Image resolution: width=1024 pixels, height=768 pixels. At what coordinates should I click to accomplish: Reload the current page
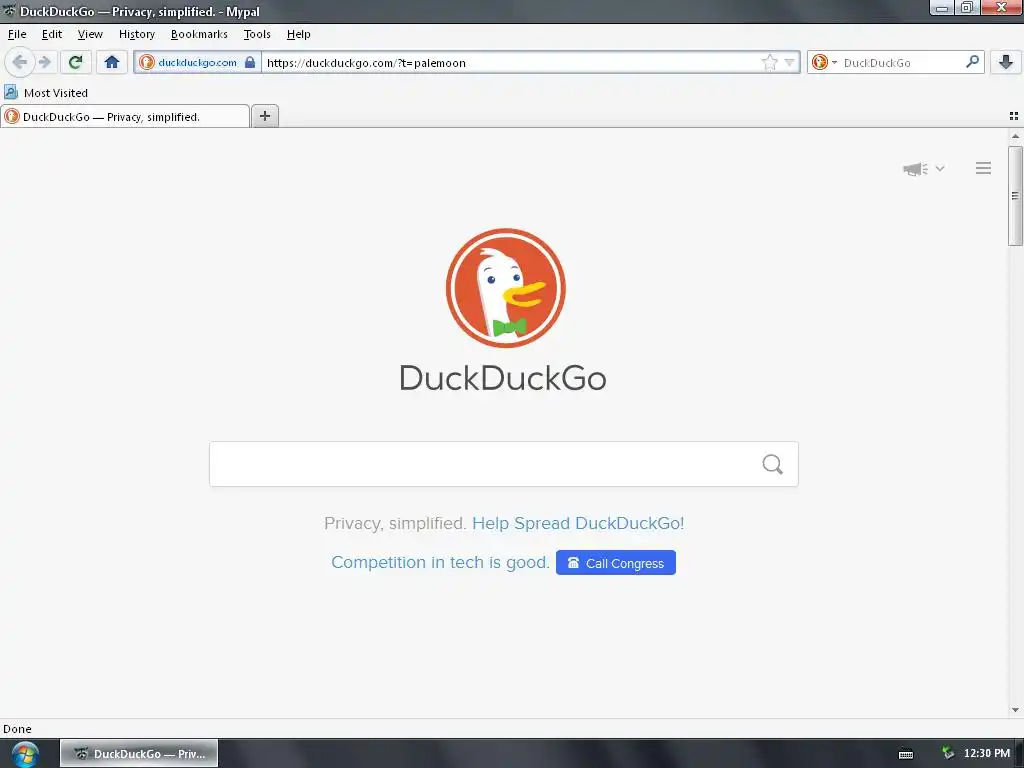pyautogui.click(x=75, y=62)
